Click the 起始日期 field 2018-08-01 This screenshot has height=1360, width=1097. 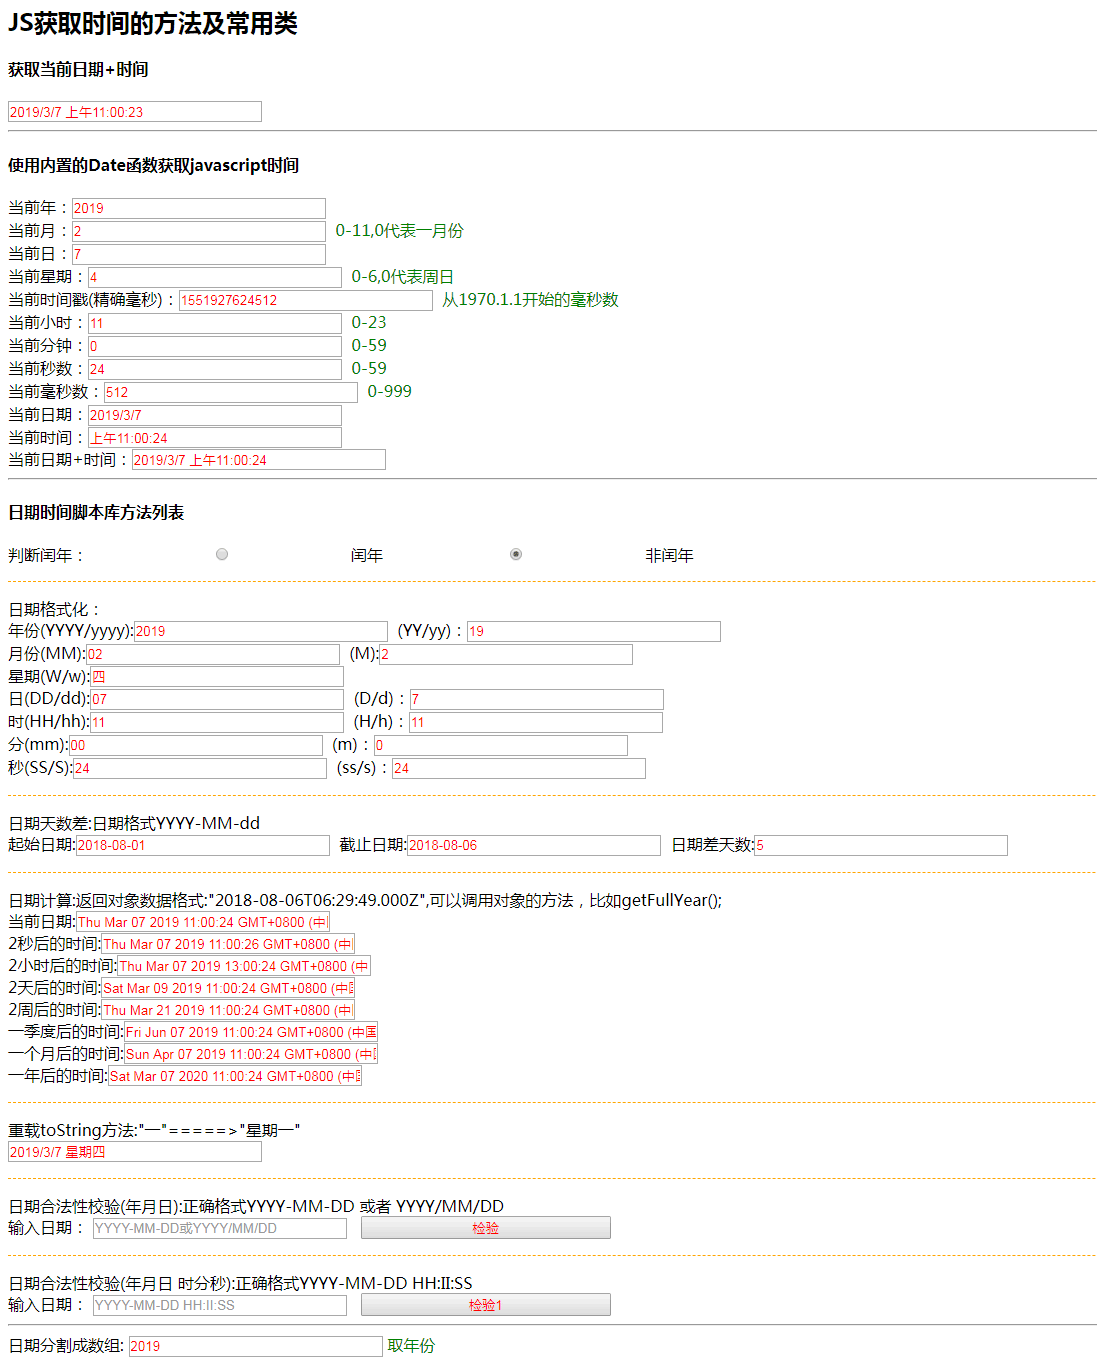(203, 845)
